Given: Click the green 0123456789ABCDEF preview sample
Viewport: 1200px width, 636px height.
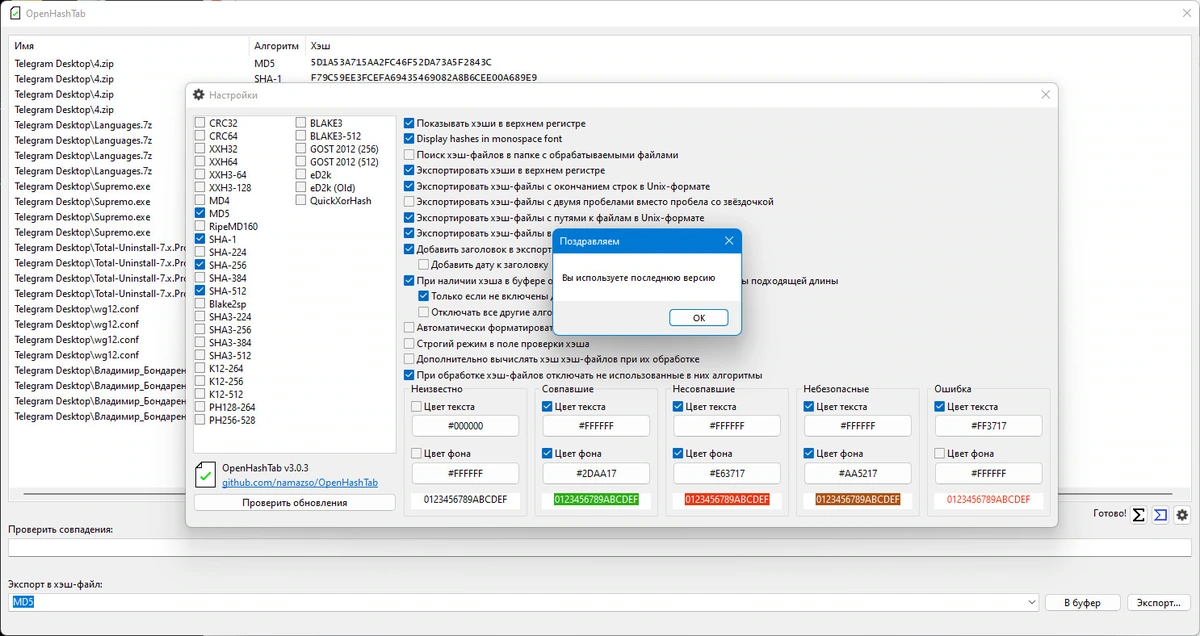Looking at the screenshot, I should coord(596,499).
